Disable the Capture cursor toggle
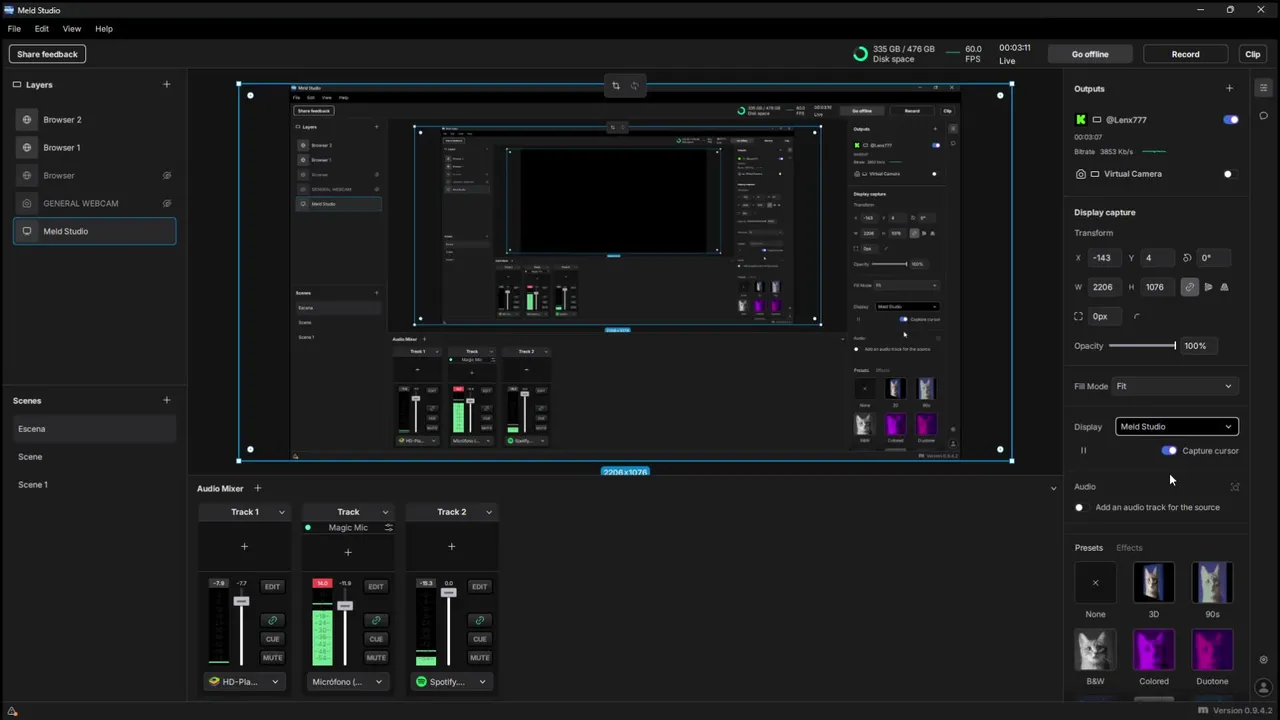 (x=1169, y=451)
